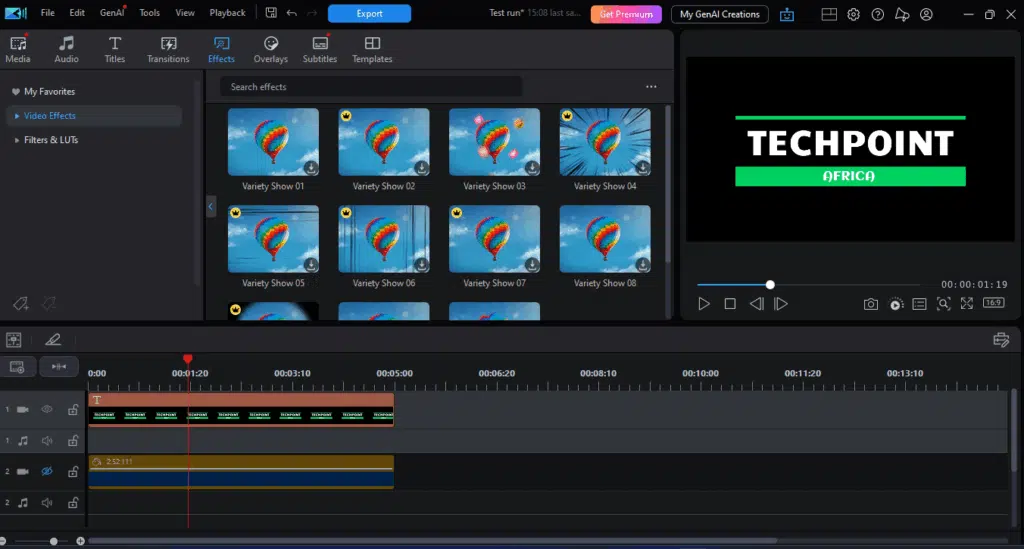Open the help question-mark icon
1024x549 pixels.
point(878,14)
